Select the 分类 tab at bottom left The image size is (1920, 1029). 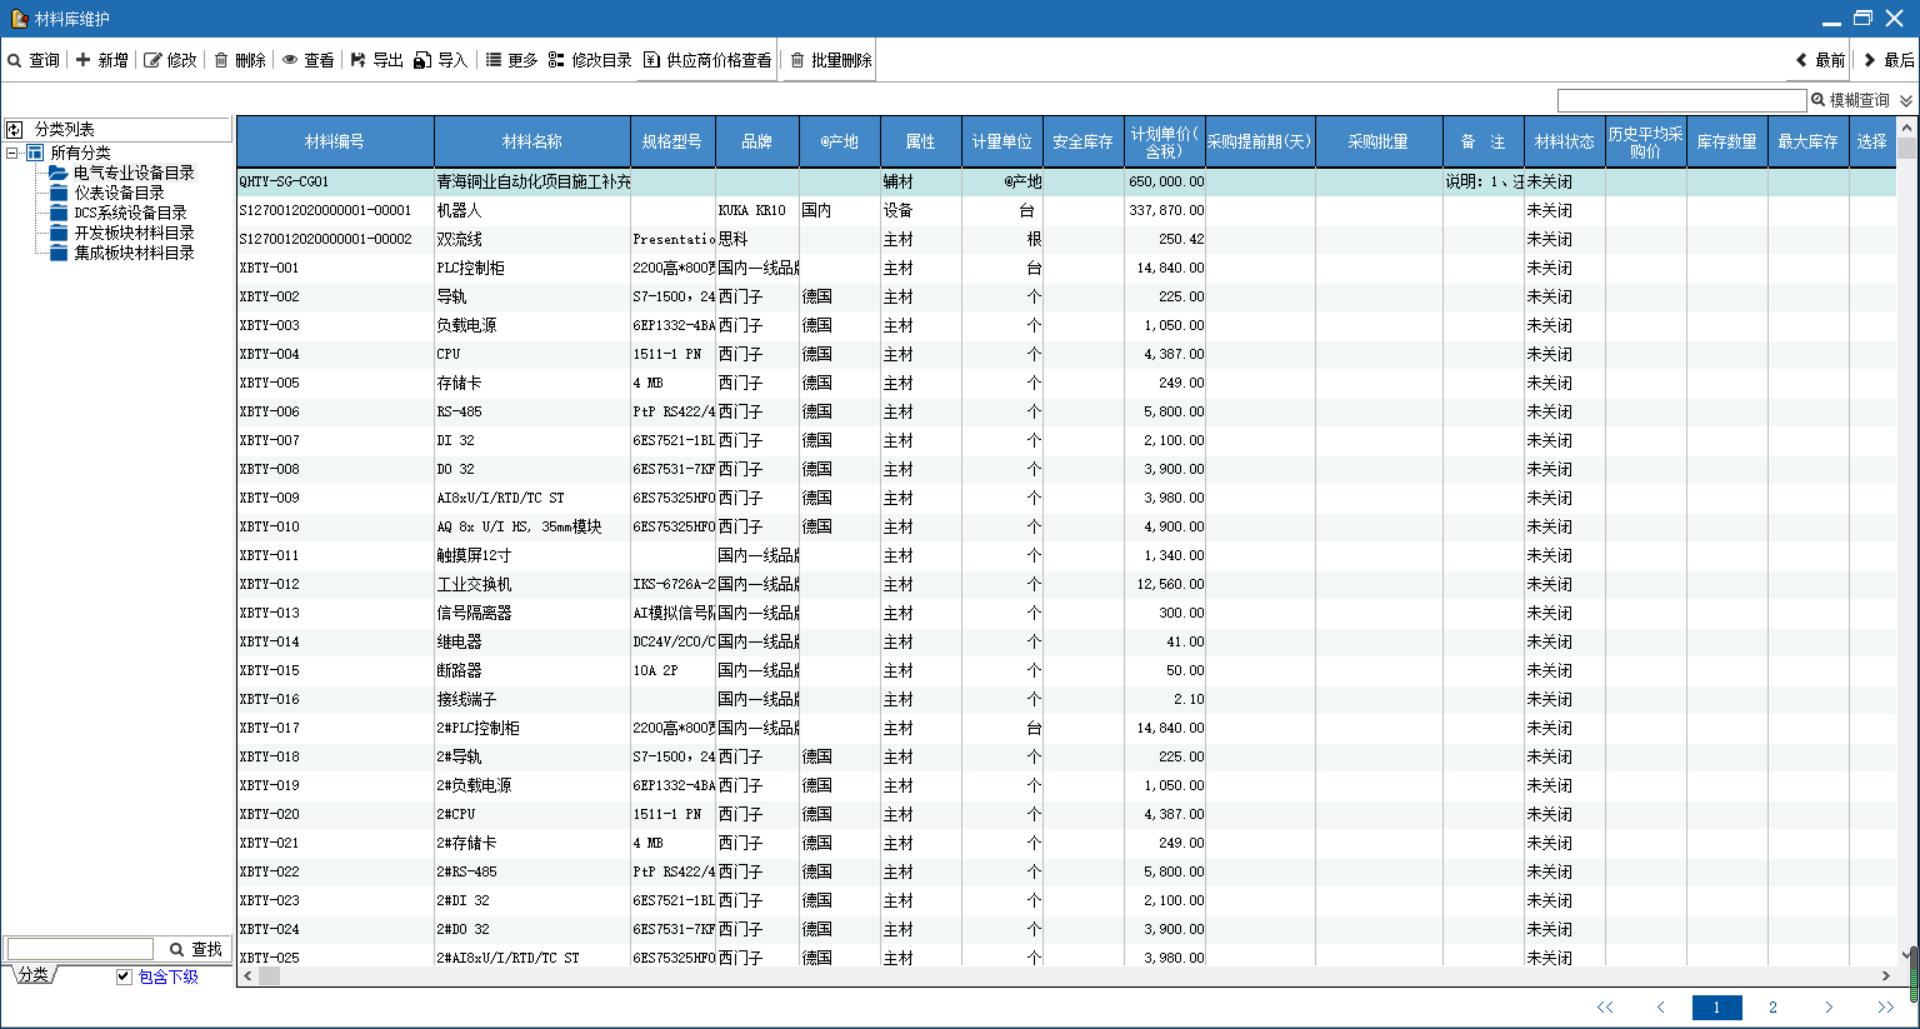click(x=33, y=975)
